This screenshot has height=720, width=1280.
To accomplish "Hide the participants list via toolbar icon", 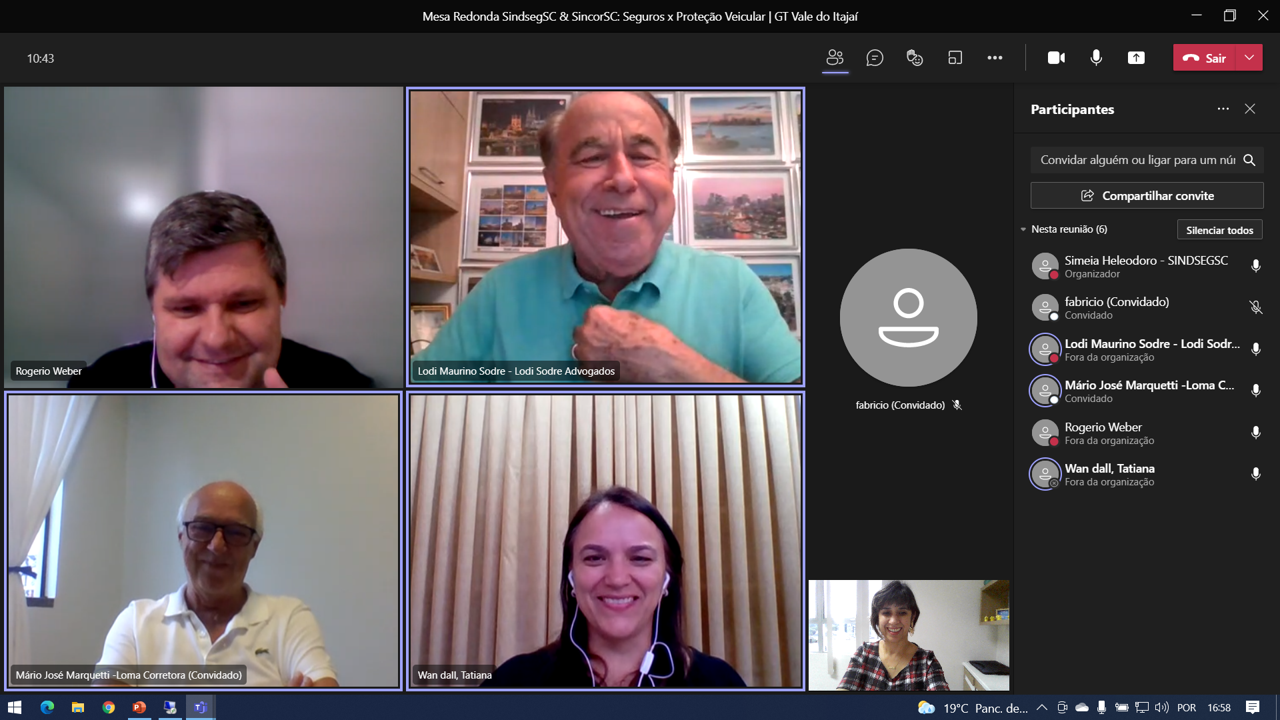I will click(835, 58).
